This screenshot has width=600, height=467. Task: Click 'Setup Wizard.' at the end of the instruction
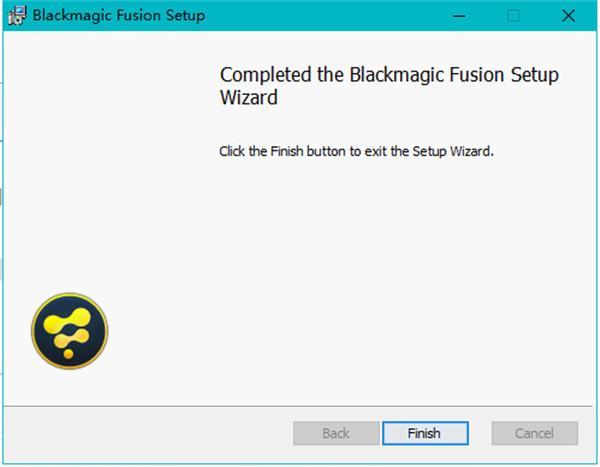coord(453,151)
